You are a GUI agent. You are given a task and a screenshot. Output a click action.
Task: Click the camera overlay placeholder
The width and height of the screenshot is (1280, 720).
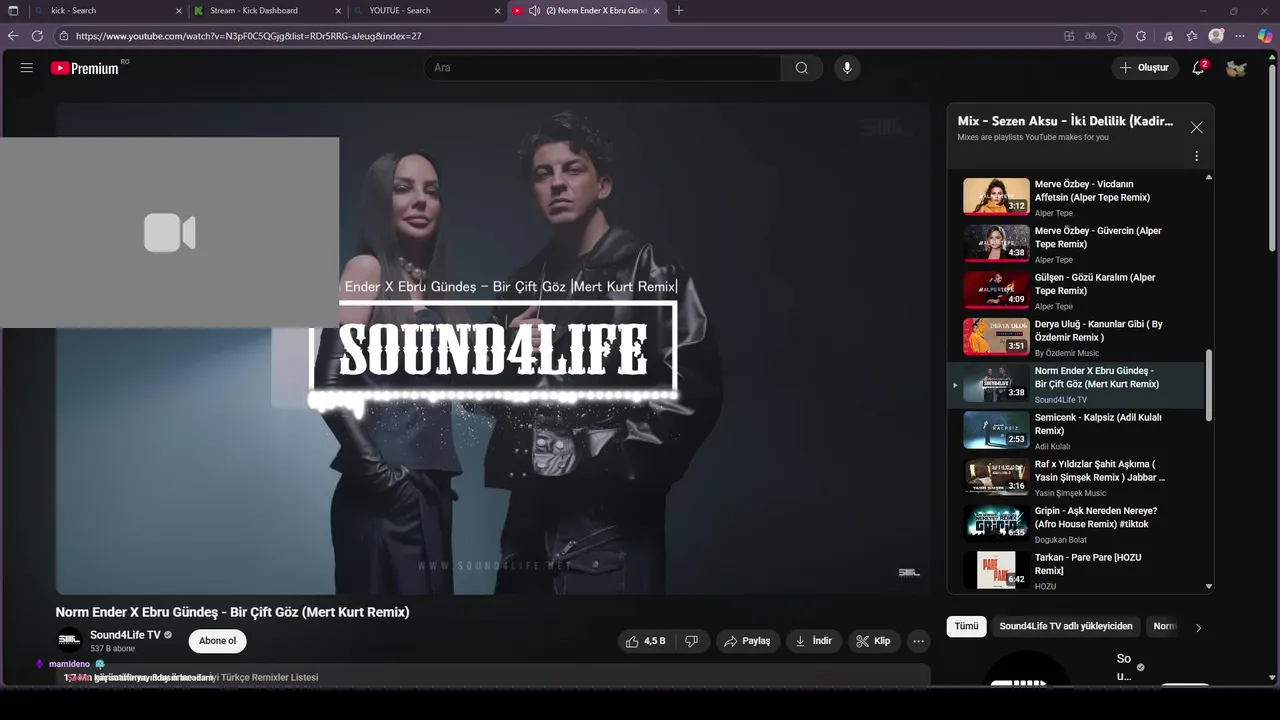click(169, 232)
